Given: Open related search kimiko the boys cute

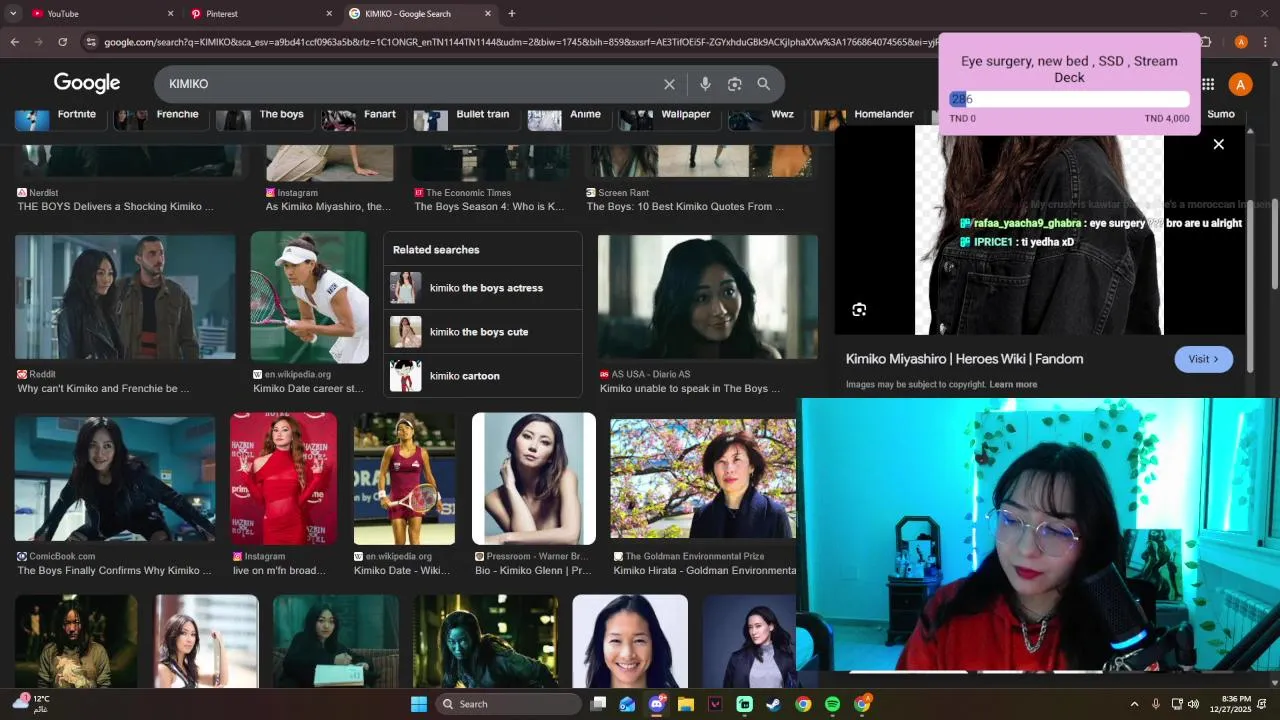Looking at the screenshot, I should point(483,332).
